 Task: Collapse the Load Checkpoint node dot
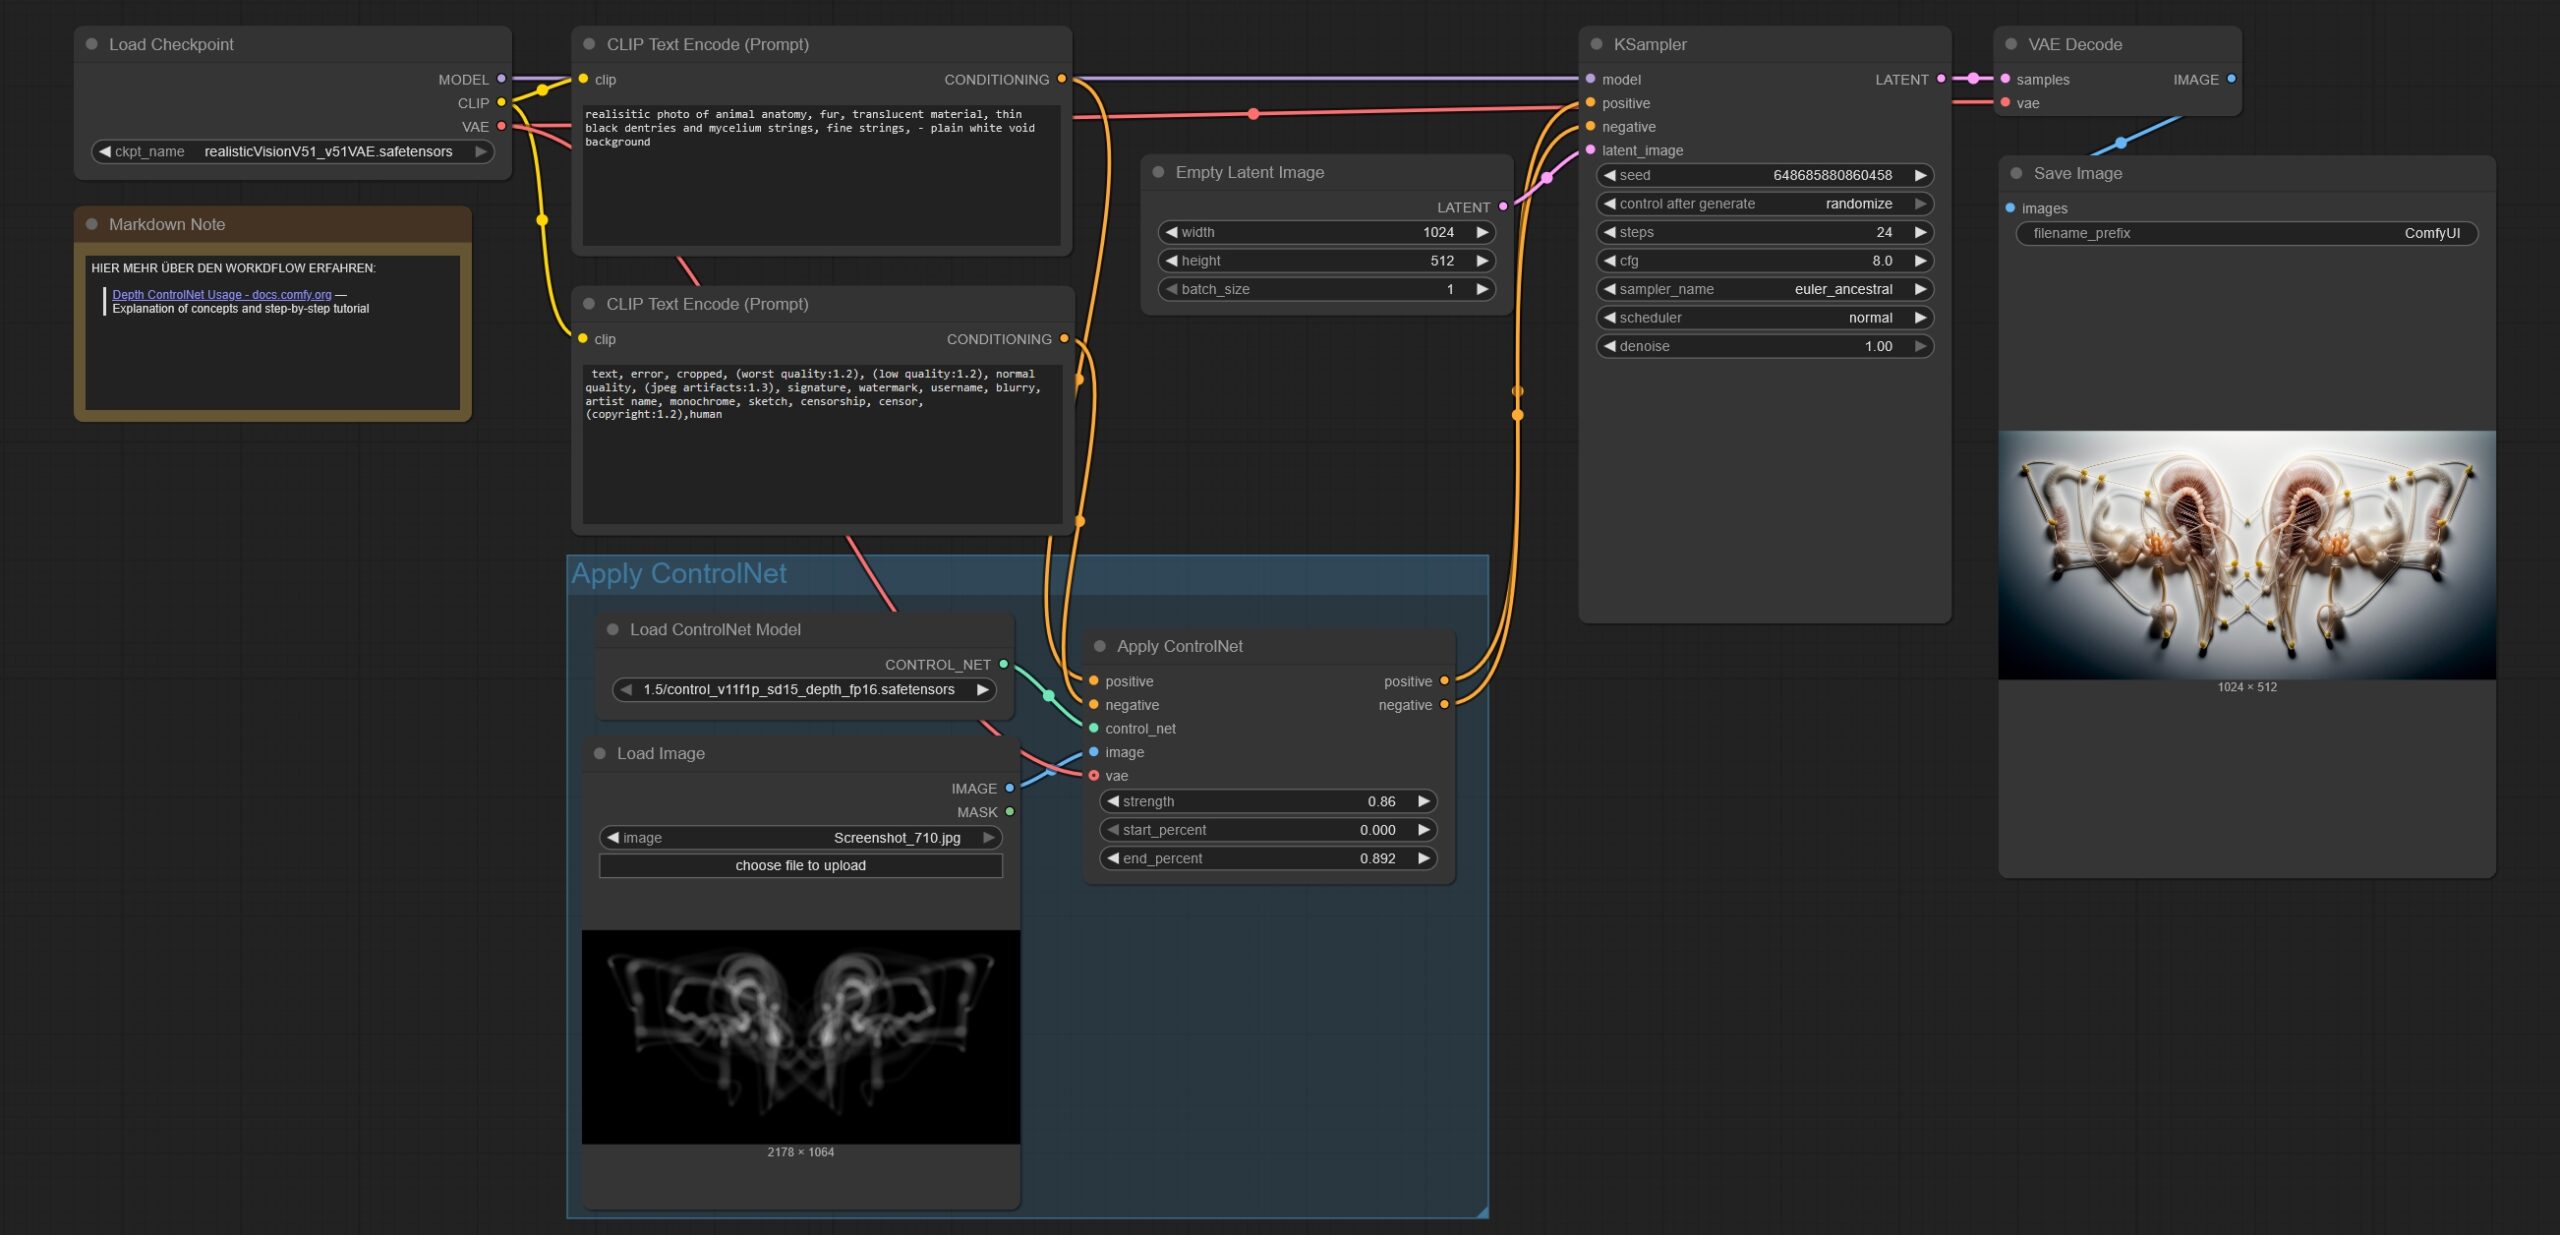pos(92,44)
